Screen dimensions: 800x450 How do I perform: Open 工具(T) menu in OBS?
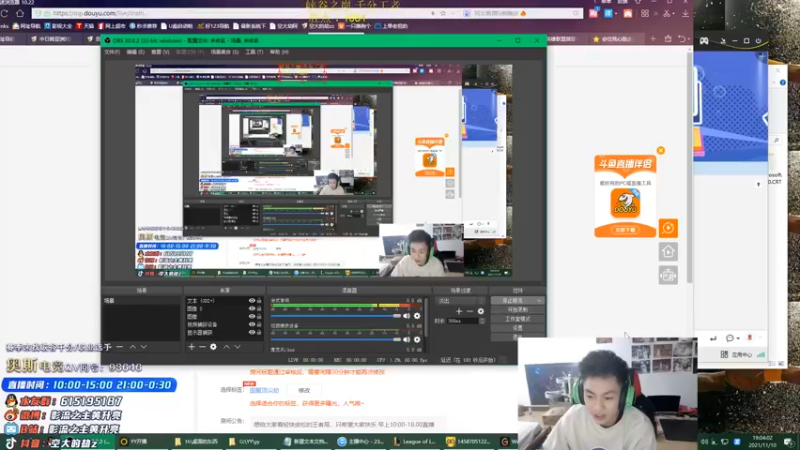[254, 52]
